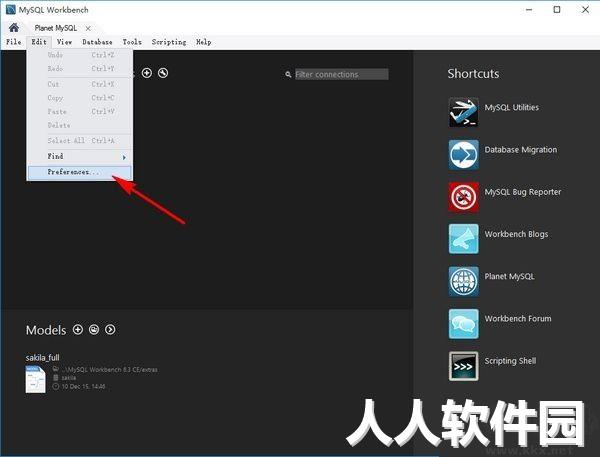The image size is (600, 457).
Task: Open the View menu
Action: [64, 42]
